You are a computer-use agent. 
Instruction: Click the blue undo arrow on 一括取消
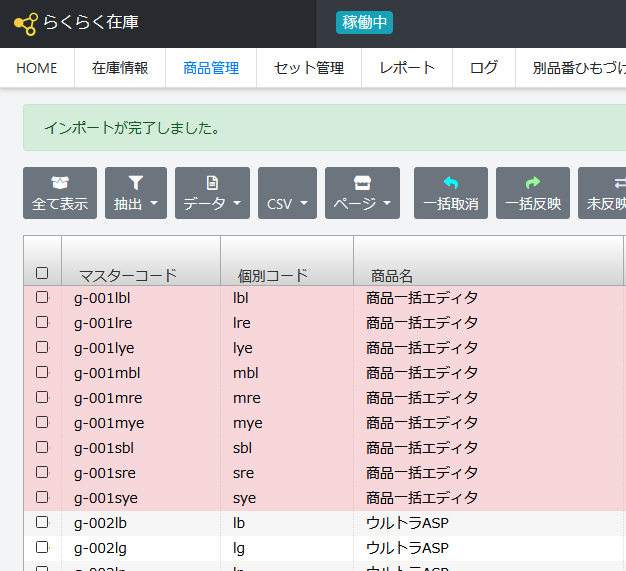(451, 182)
